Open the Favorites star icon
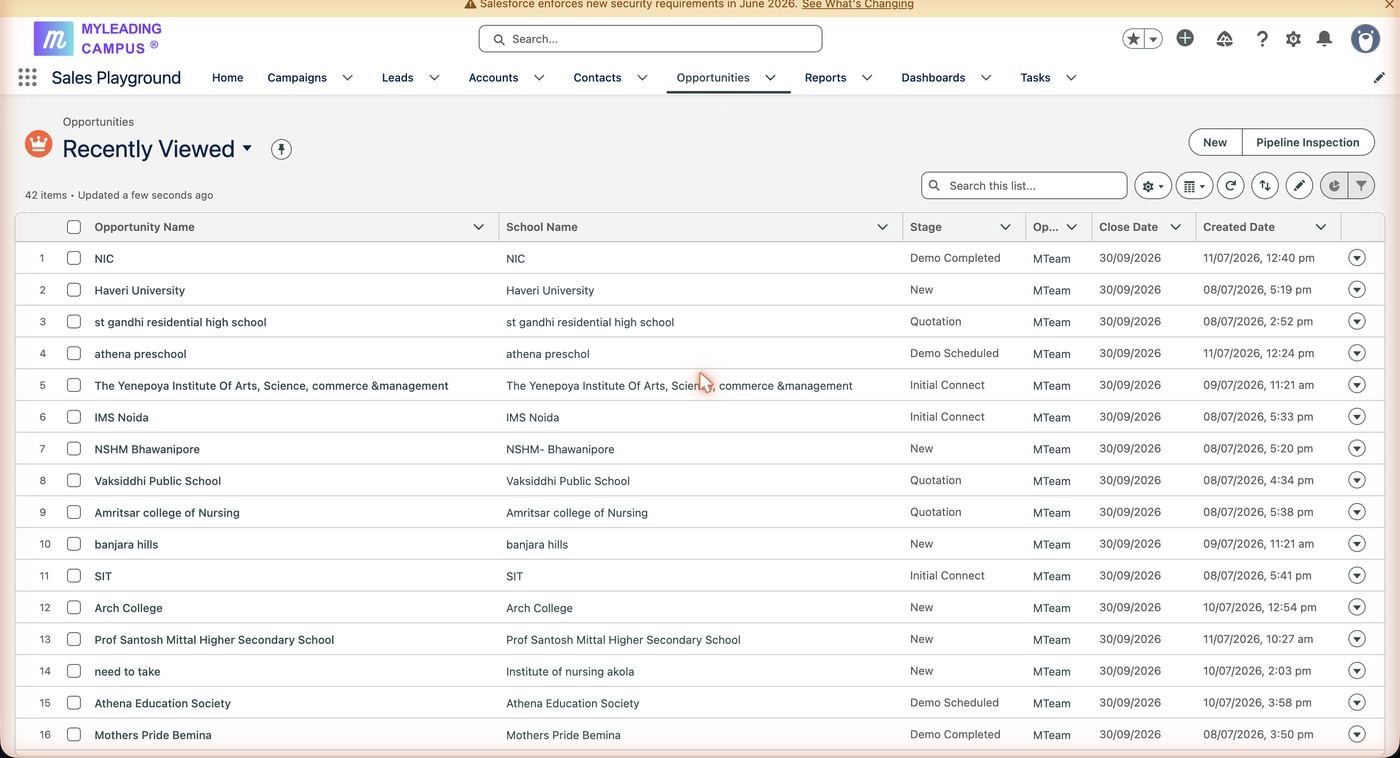 coord(1133,39)
